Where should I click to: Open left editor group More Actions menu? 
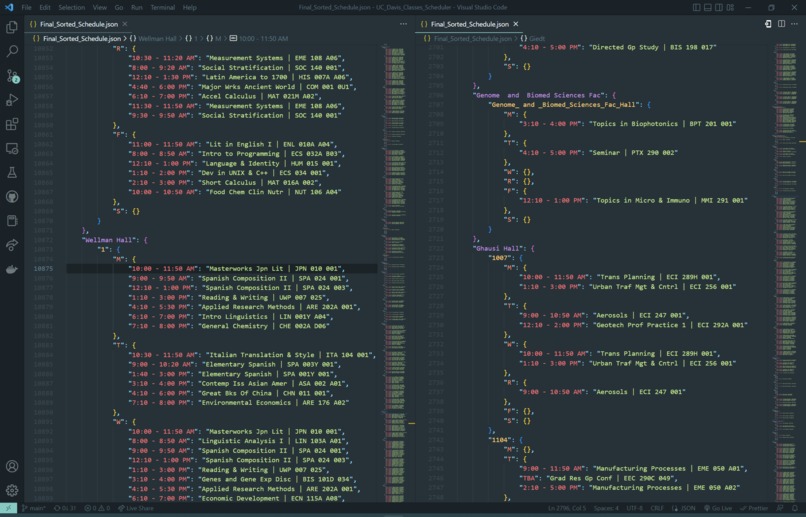click(x=404, y=24)
